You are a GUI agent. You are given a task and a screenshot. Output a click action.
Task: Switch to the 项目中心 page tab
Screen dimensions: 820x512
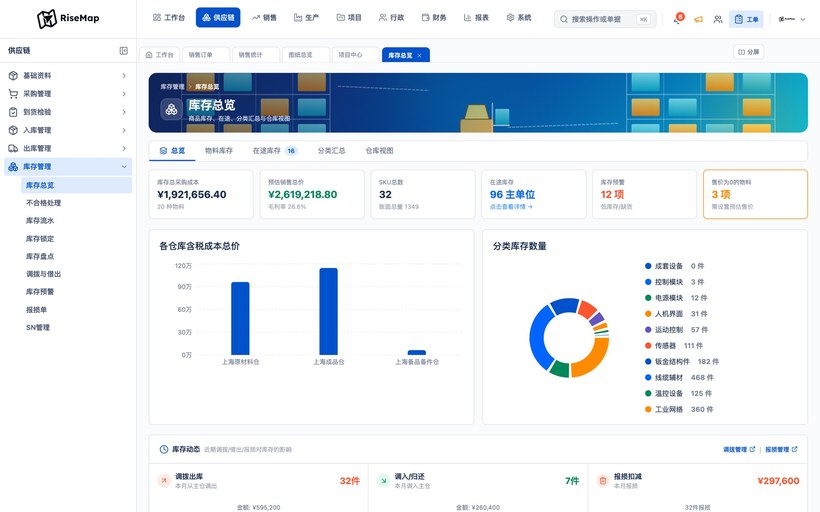point(355,55)
